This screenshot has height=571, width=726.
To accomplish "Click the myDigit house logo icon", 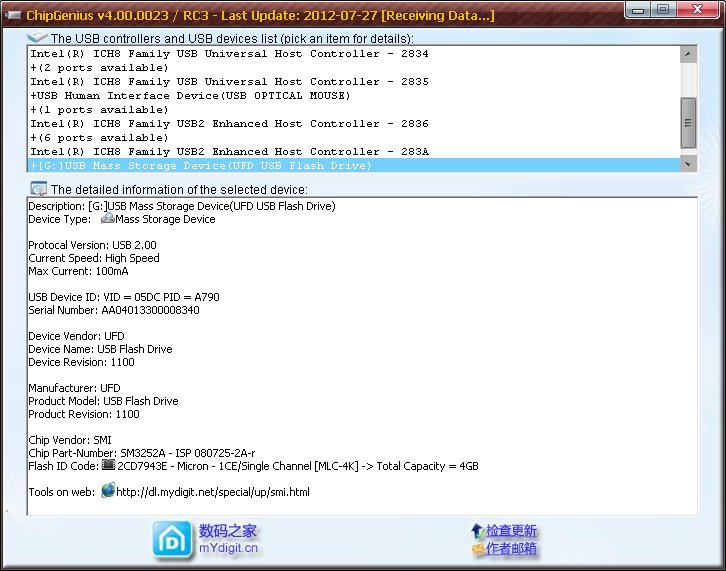I will 172,540.
